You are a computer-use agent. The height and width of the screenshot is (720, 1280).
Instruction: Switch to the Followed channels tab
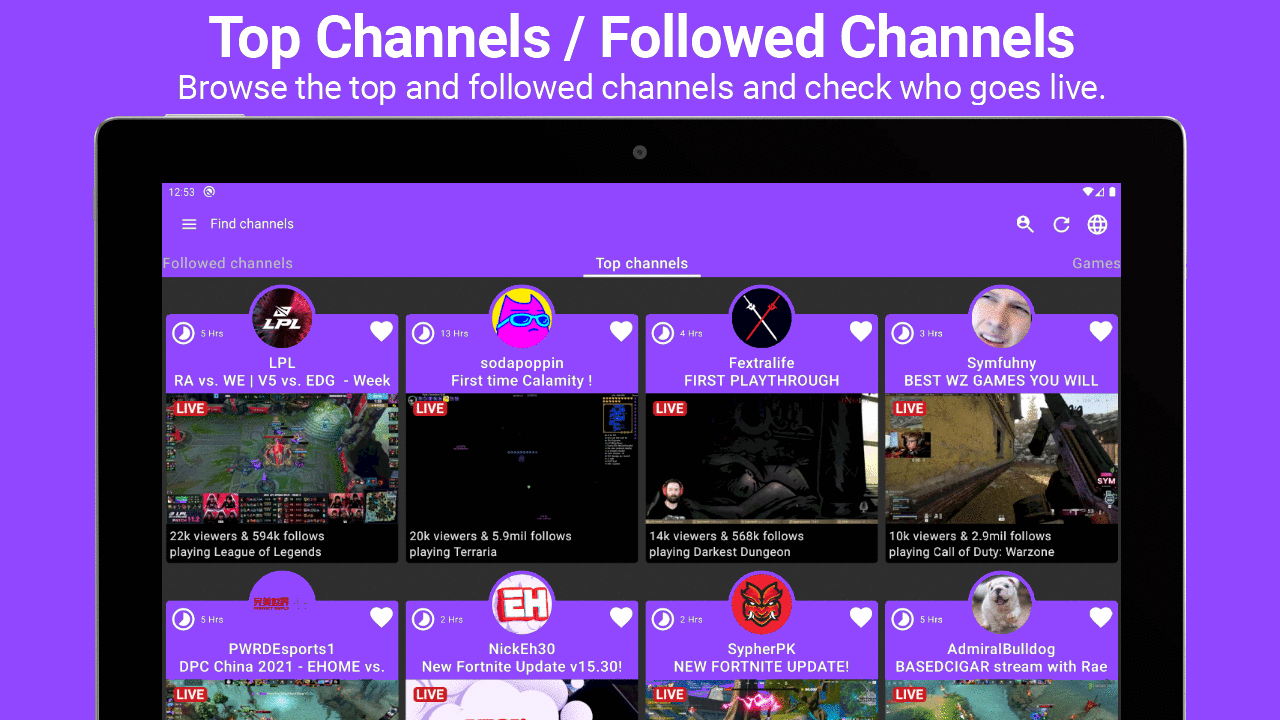click(x=228, y=264)
